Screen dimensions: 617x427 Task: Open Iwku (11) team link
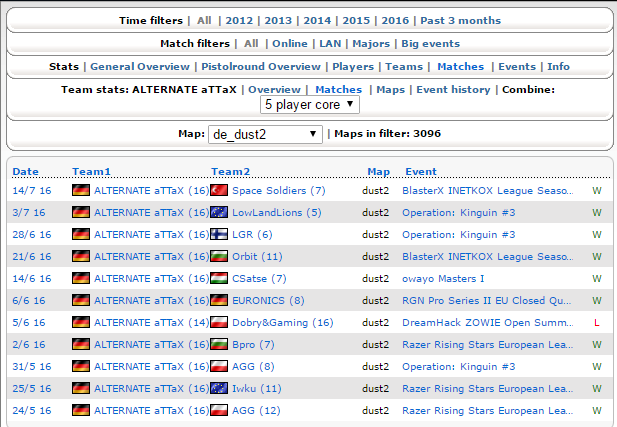(257, 388)
